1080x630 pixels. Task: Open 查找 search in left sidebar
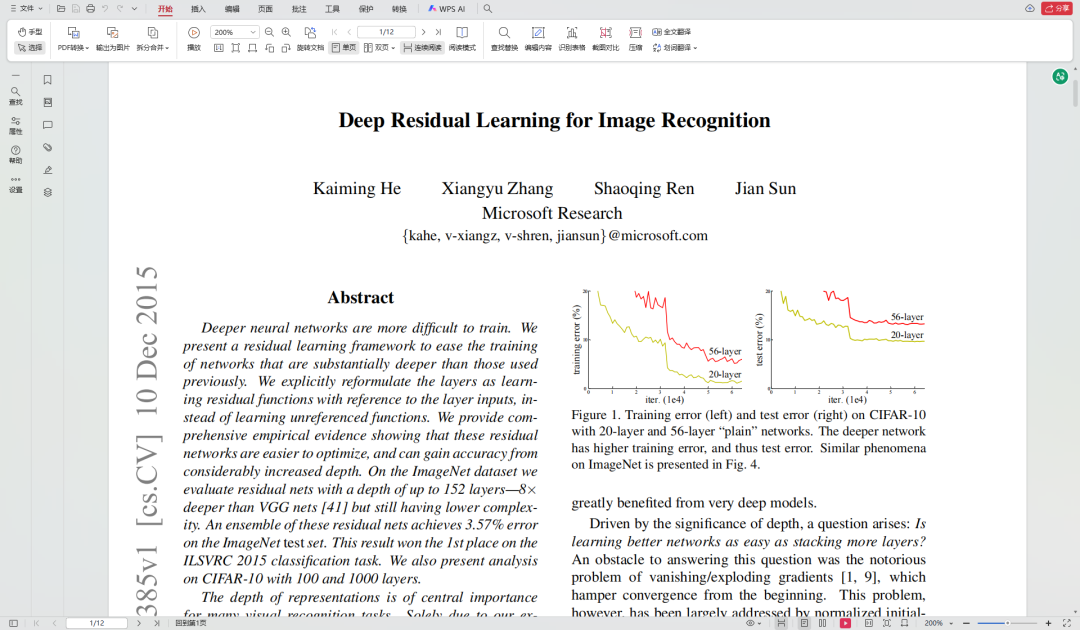coord(15,96)
